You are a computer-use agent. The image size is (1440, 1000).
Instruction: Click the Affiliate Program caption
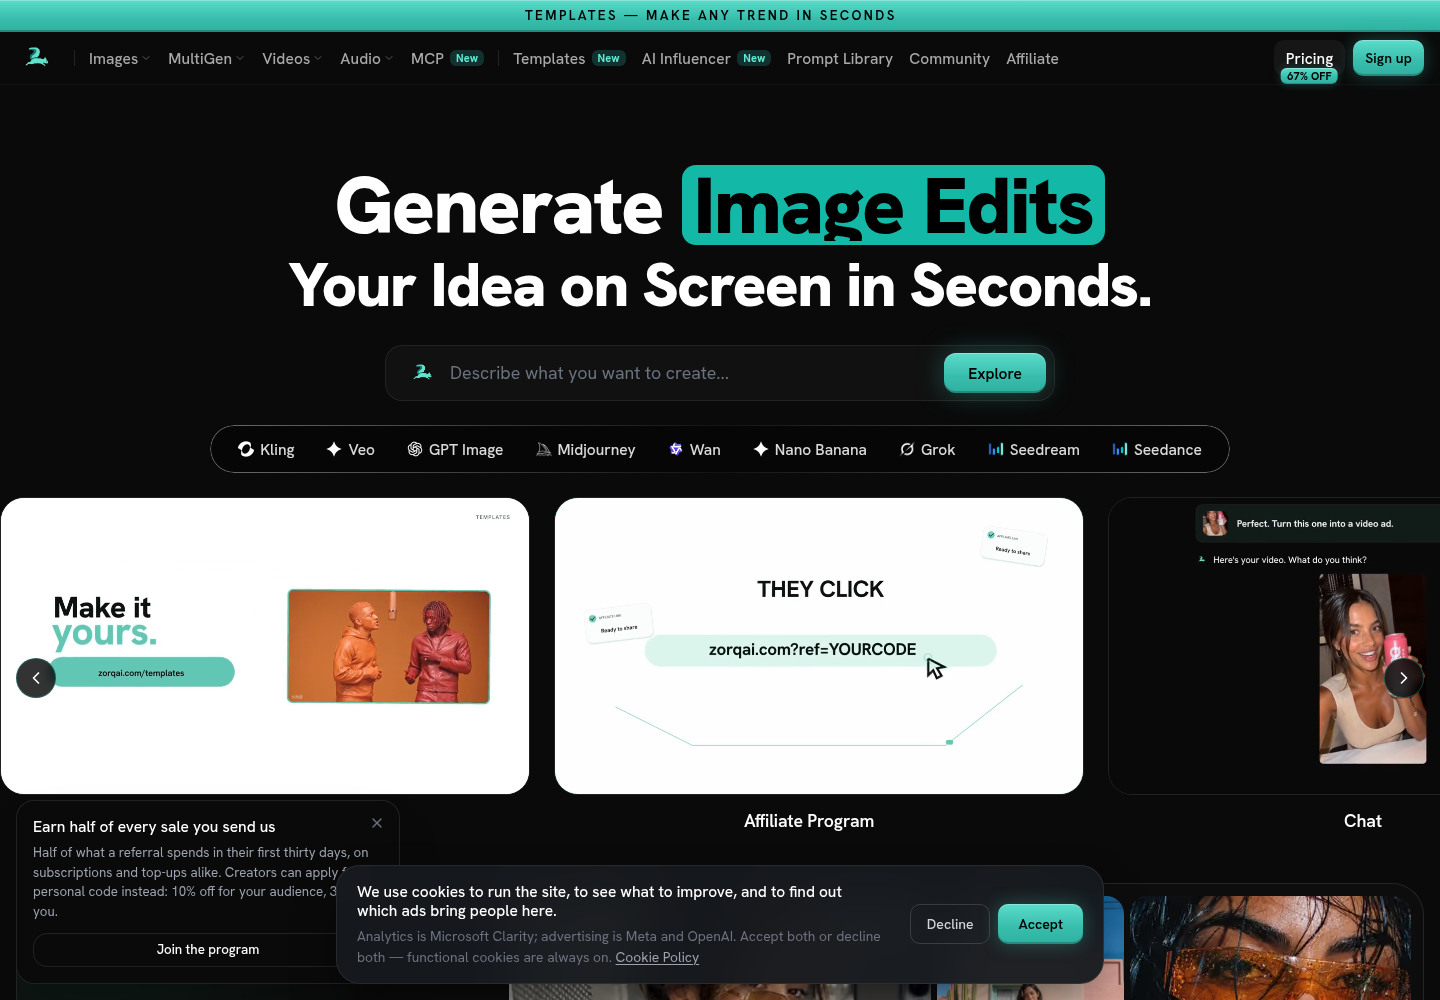coord(809,821)
